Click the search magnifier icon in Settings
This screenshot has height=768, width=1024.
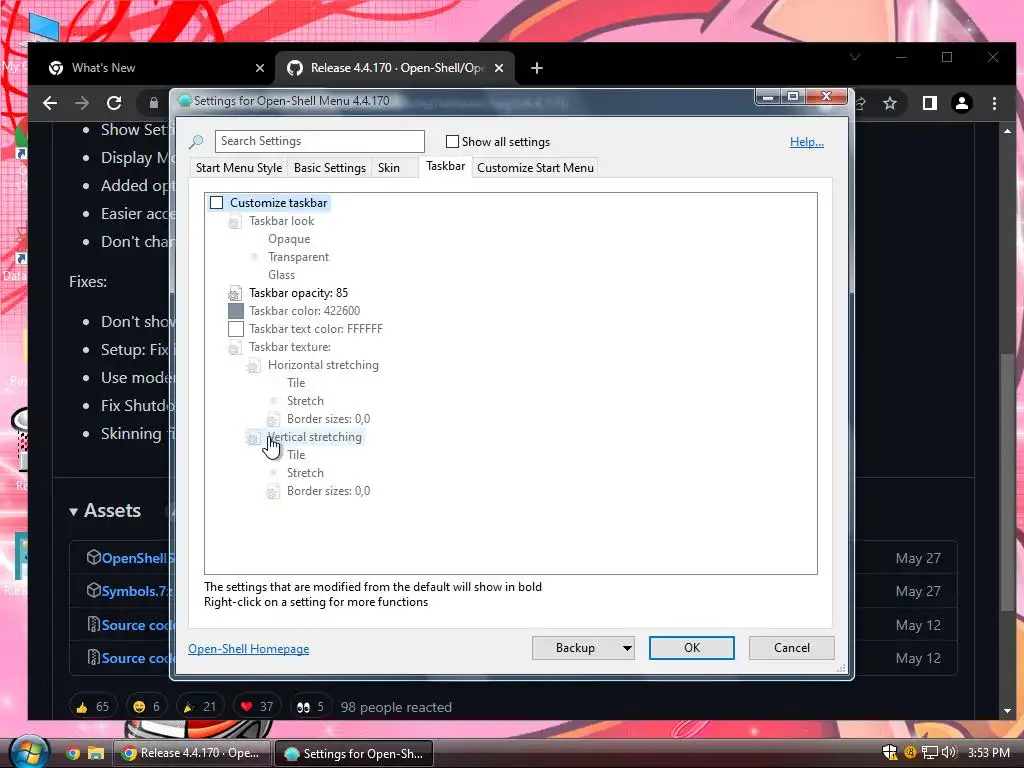tap(196, 142)
